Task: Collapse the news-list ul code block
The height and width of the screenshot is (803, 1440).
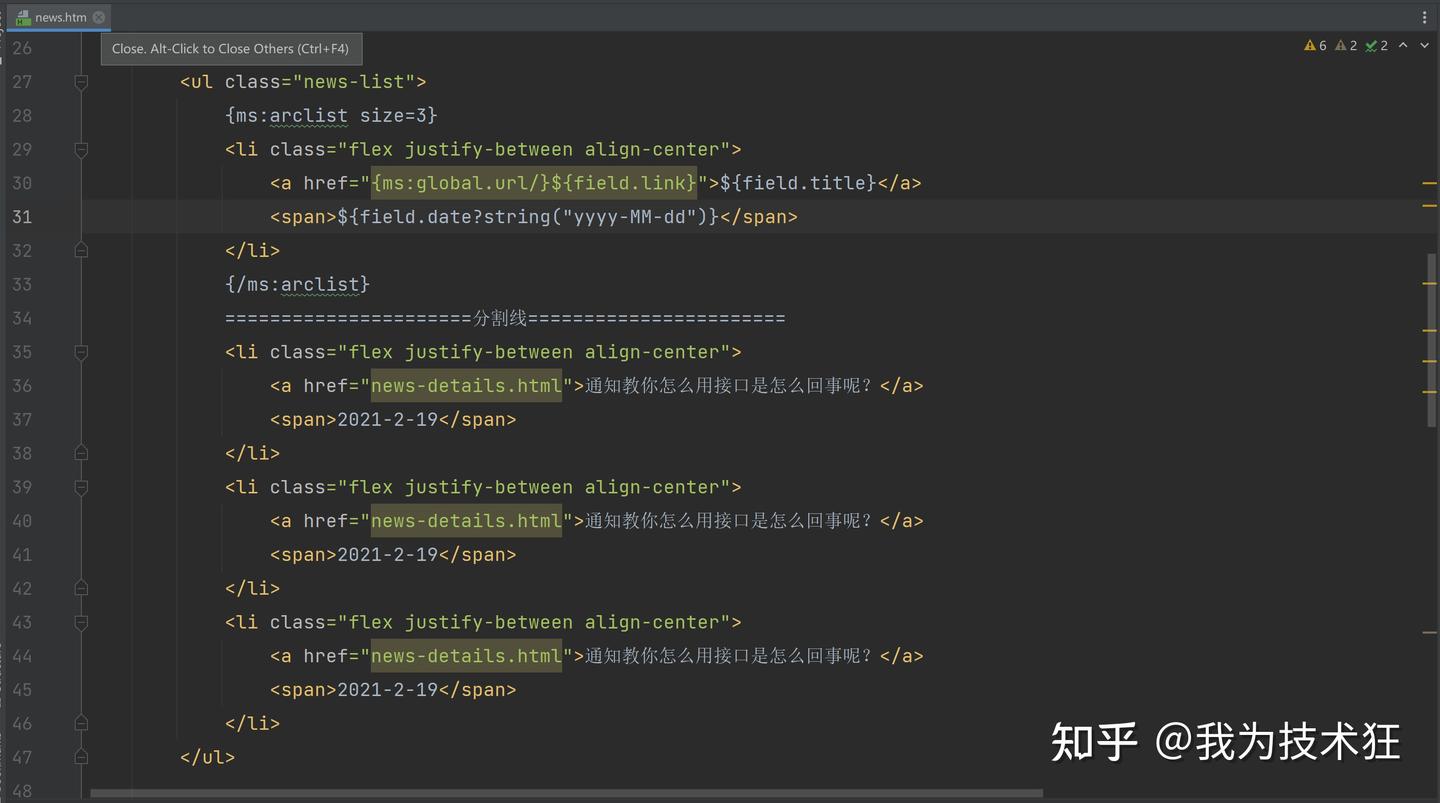Action: tap(81, 82)
